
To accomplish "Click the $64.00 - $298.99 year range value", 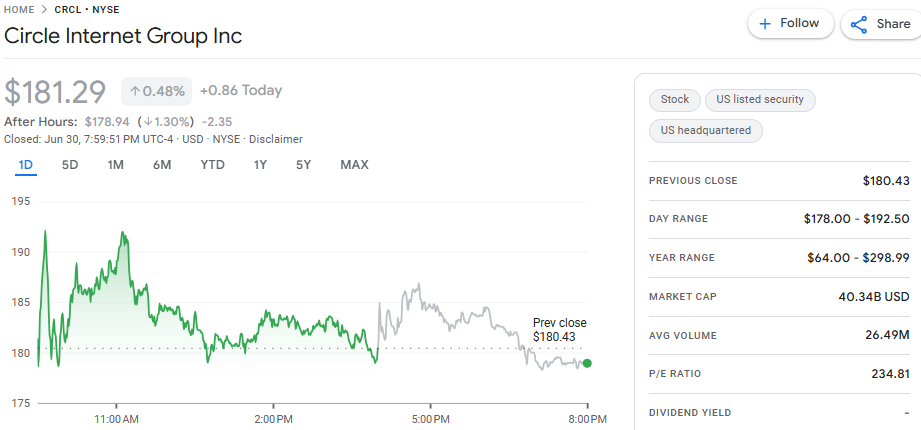I will point(859,258).
